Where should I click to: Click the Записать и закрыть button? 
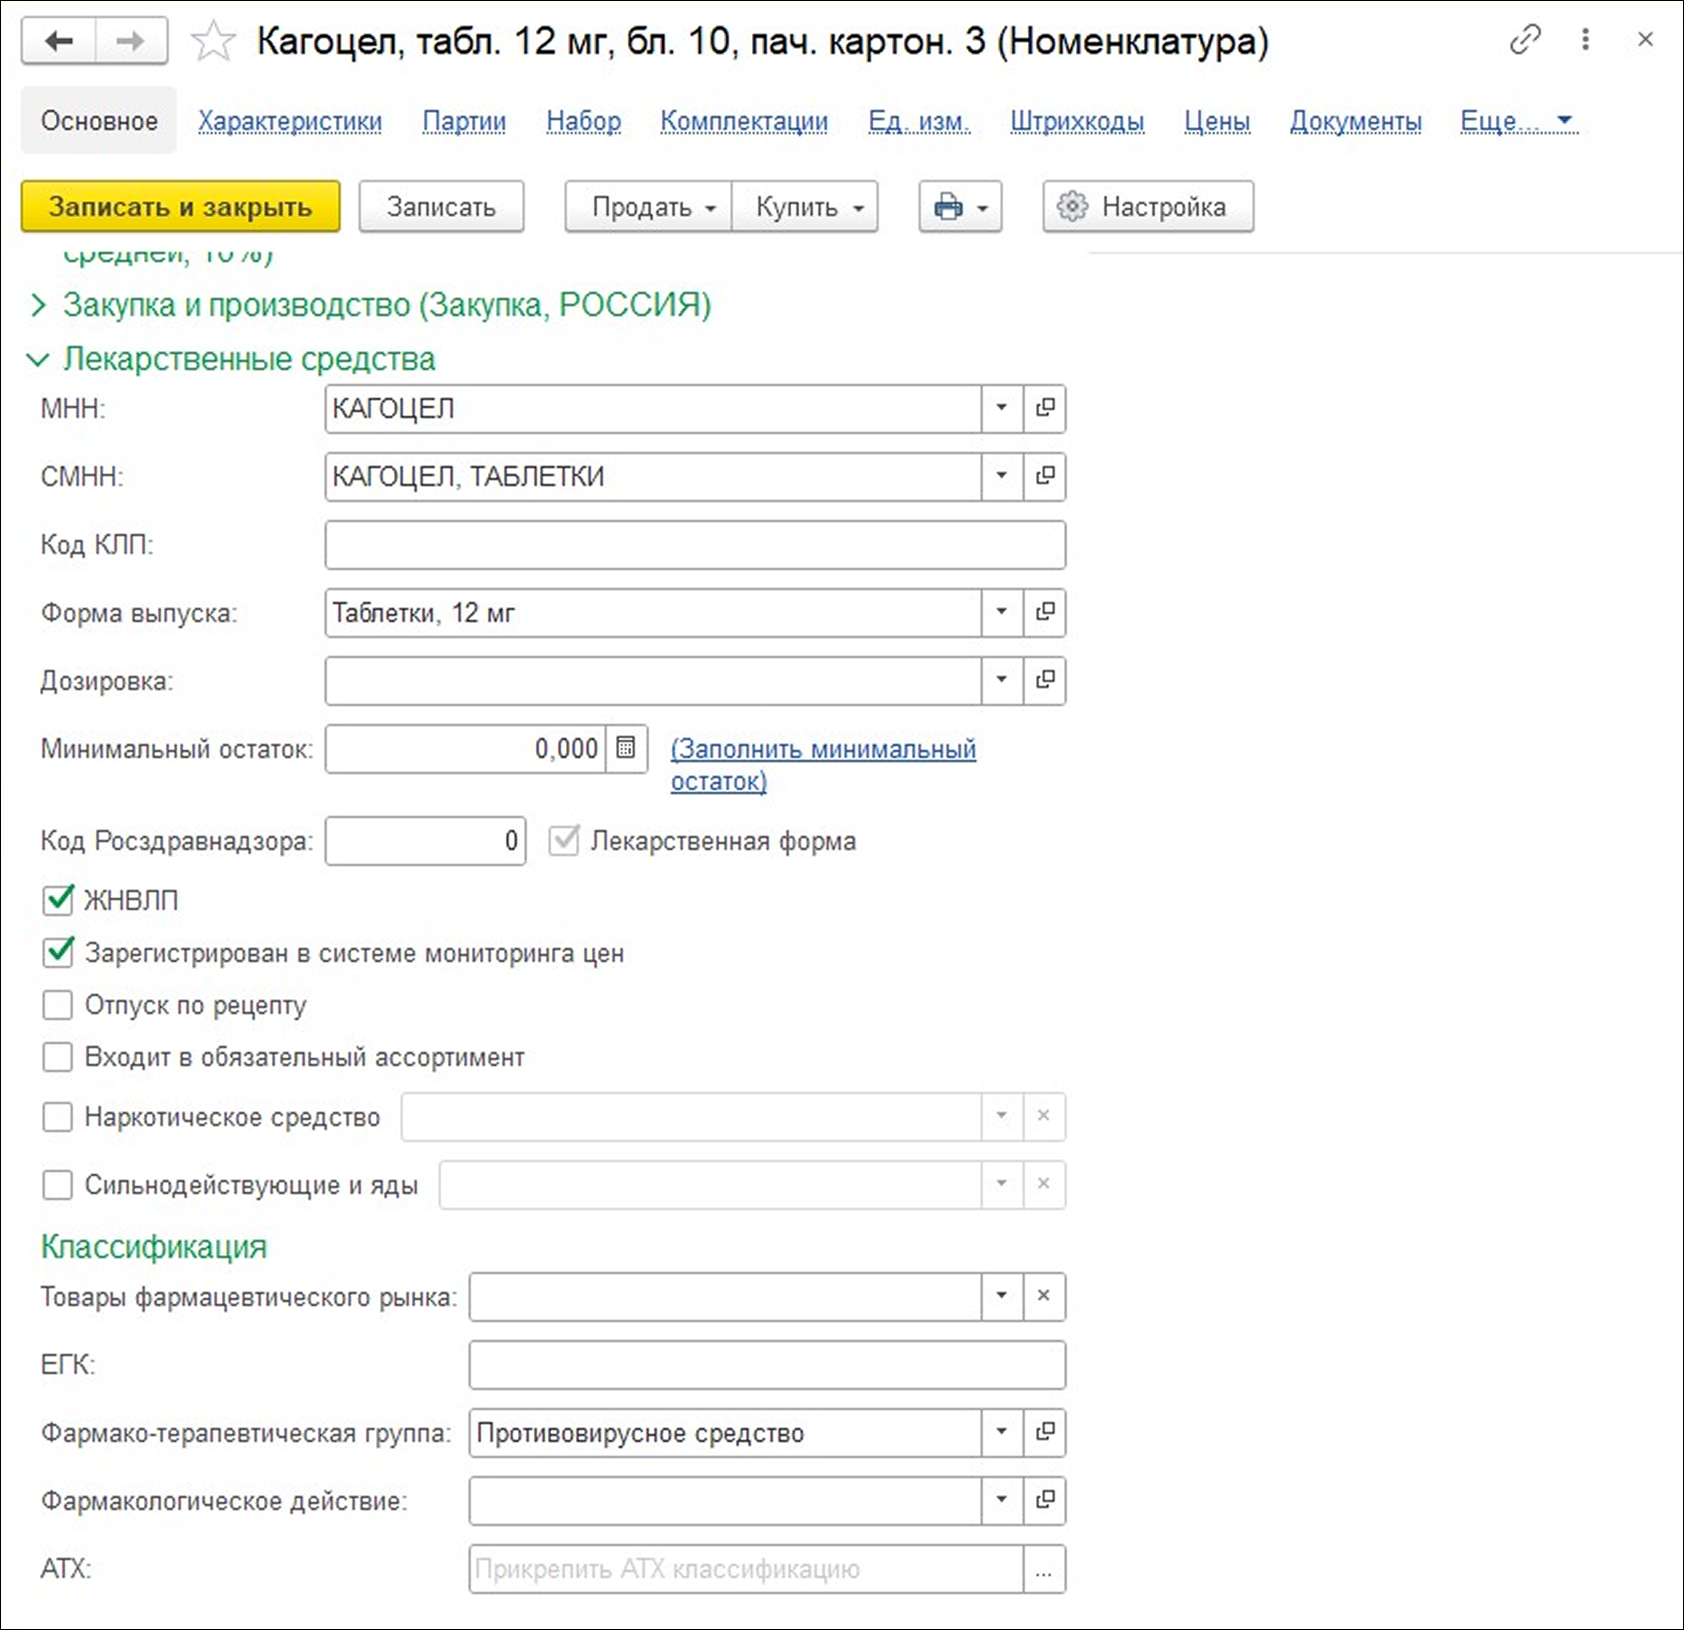point(180,207)
